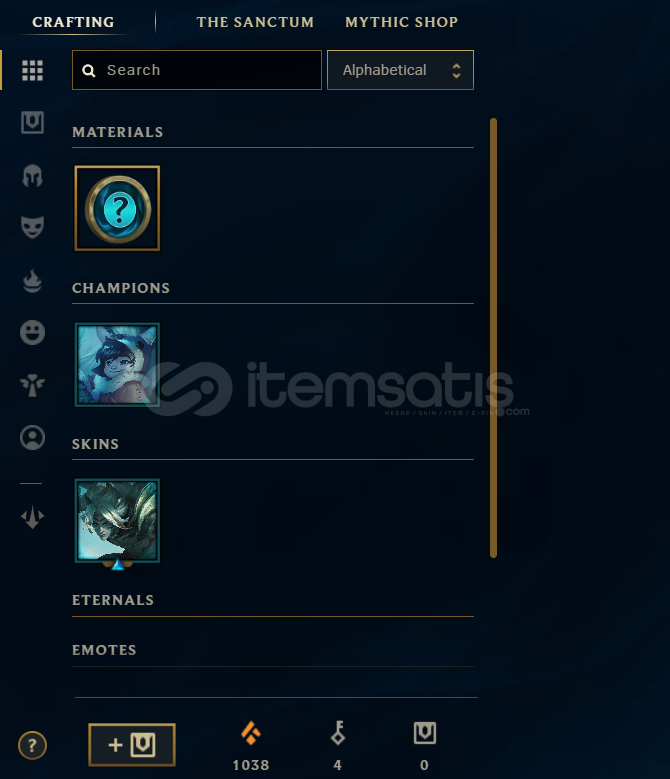Viewport: 670px width, 779px height.
Task: Open the last sidebar filter below the divider
Action: pyautogui.click(x=32, y=517)
